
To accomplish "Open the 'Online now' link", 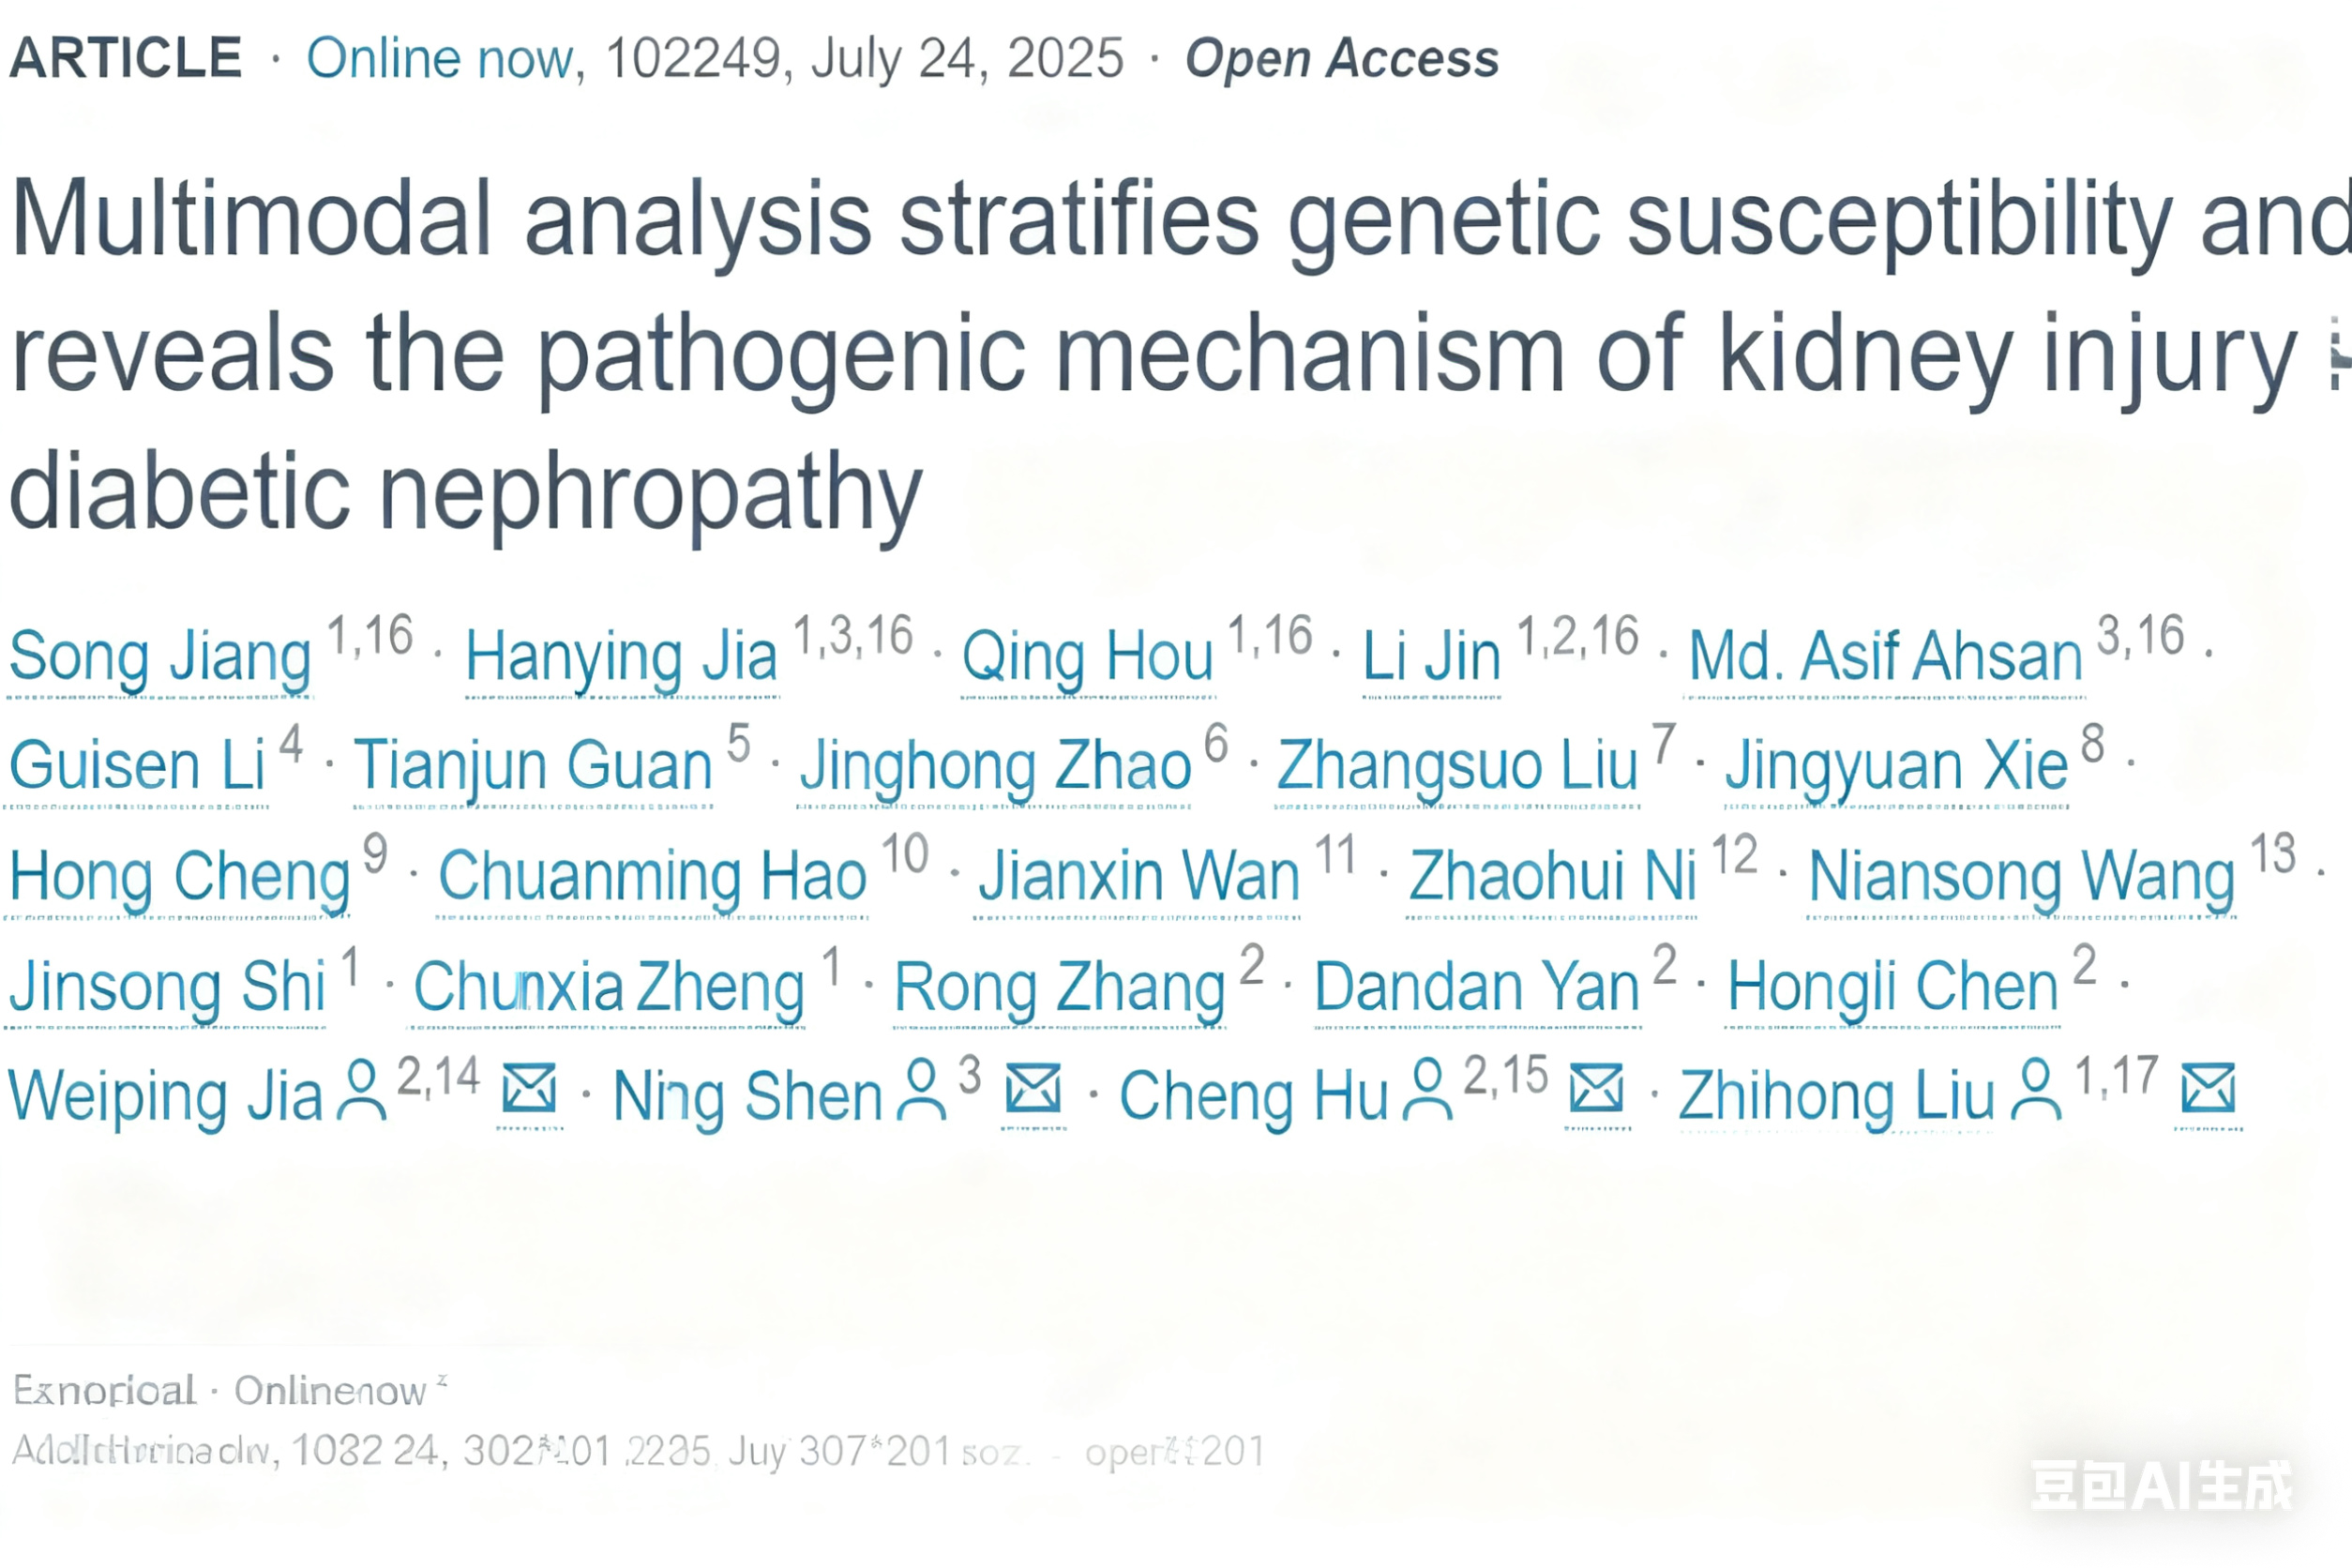I will 440,58.
